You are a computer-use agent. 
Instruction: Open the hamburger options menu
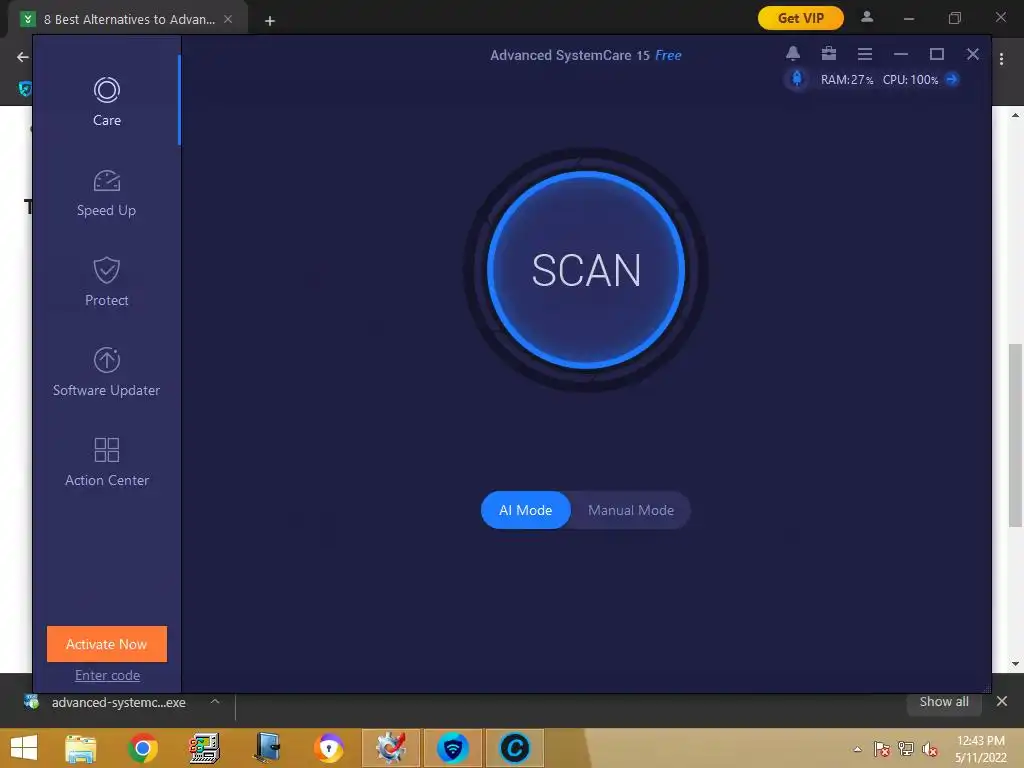click(x=865, y=54)
